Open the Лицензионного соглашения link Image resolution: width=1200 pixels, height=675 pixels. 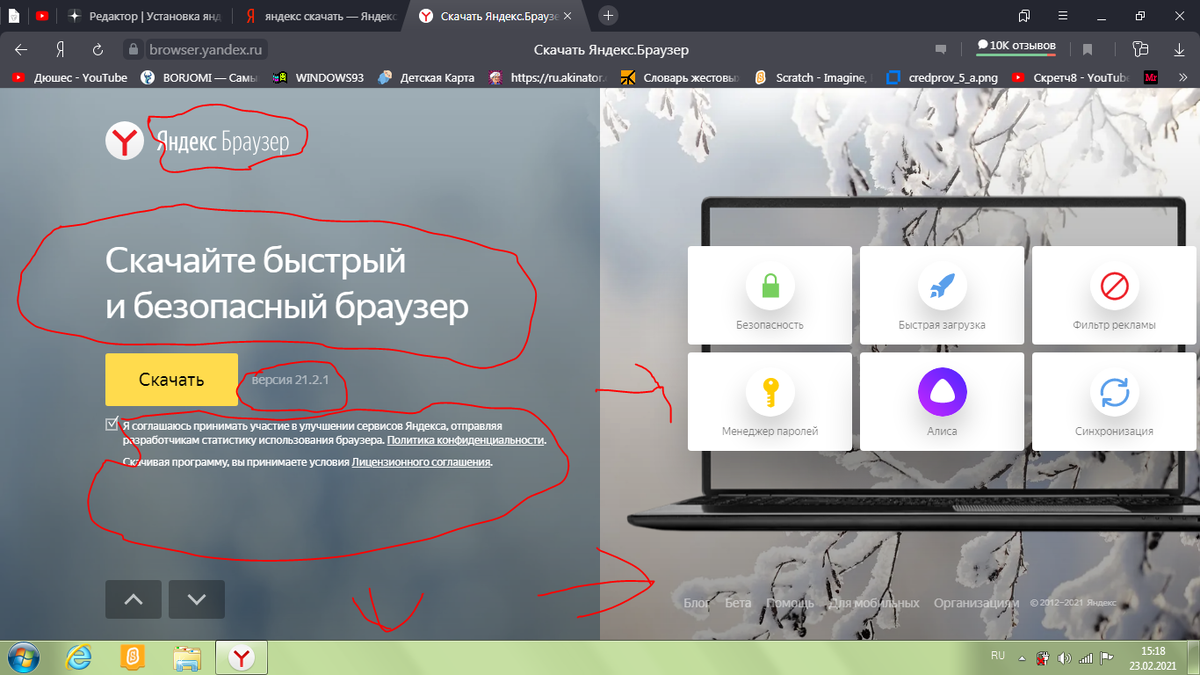pyautogui.click(x=421, y=463)
